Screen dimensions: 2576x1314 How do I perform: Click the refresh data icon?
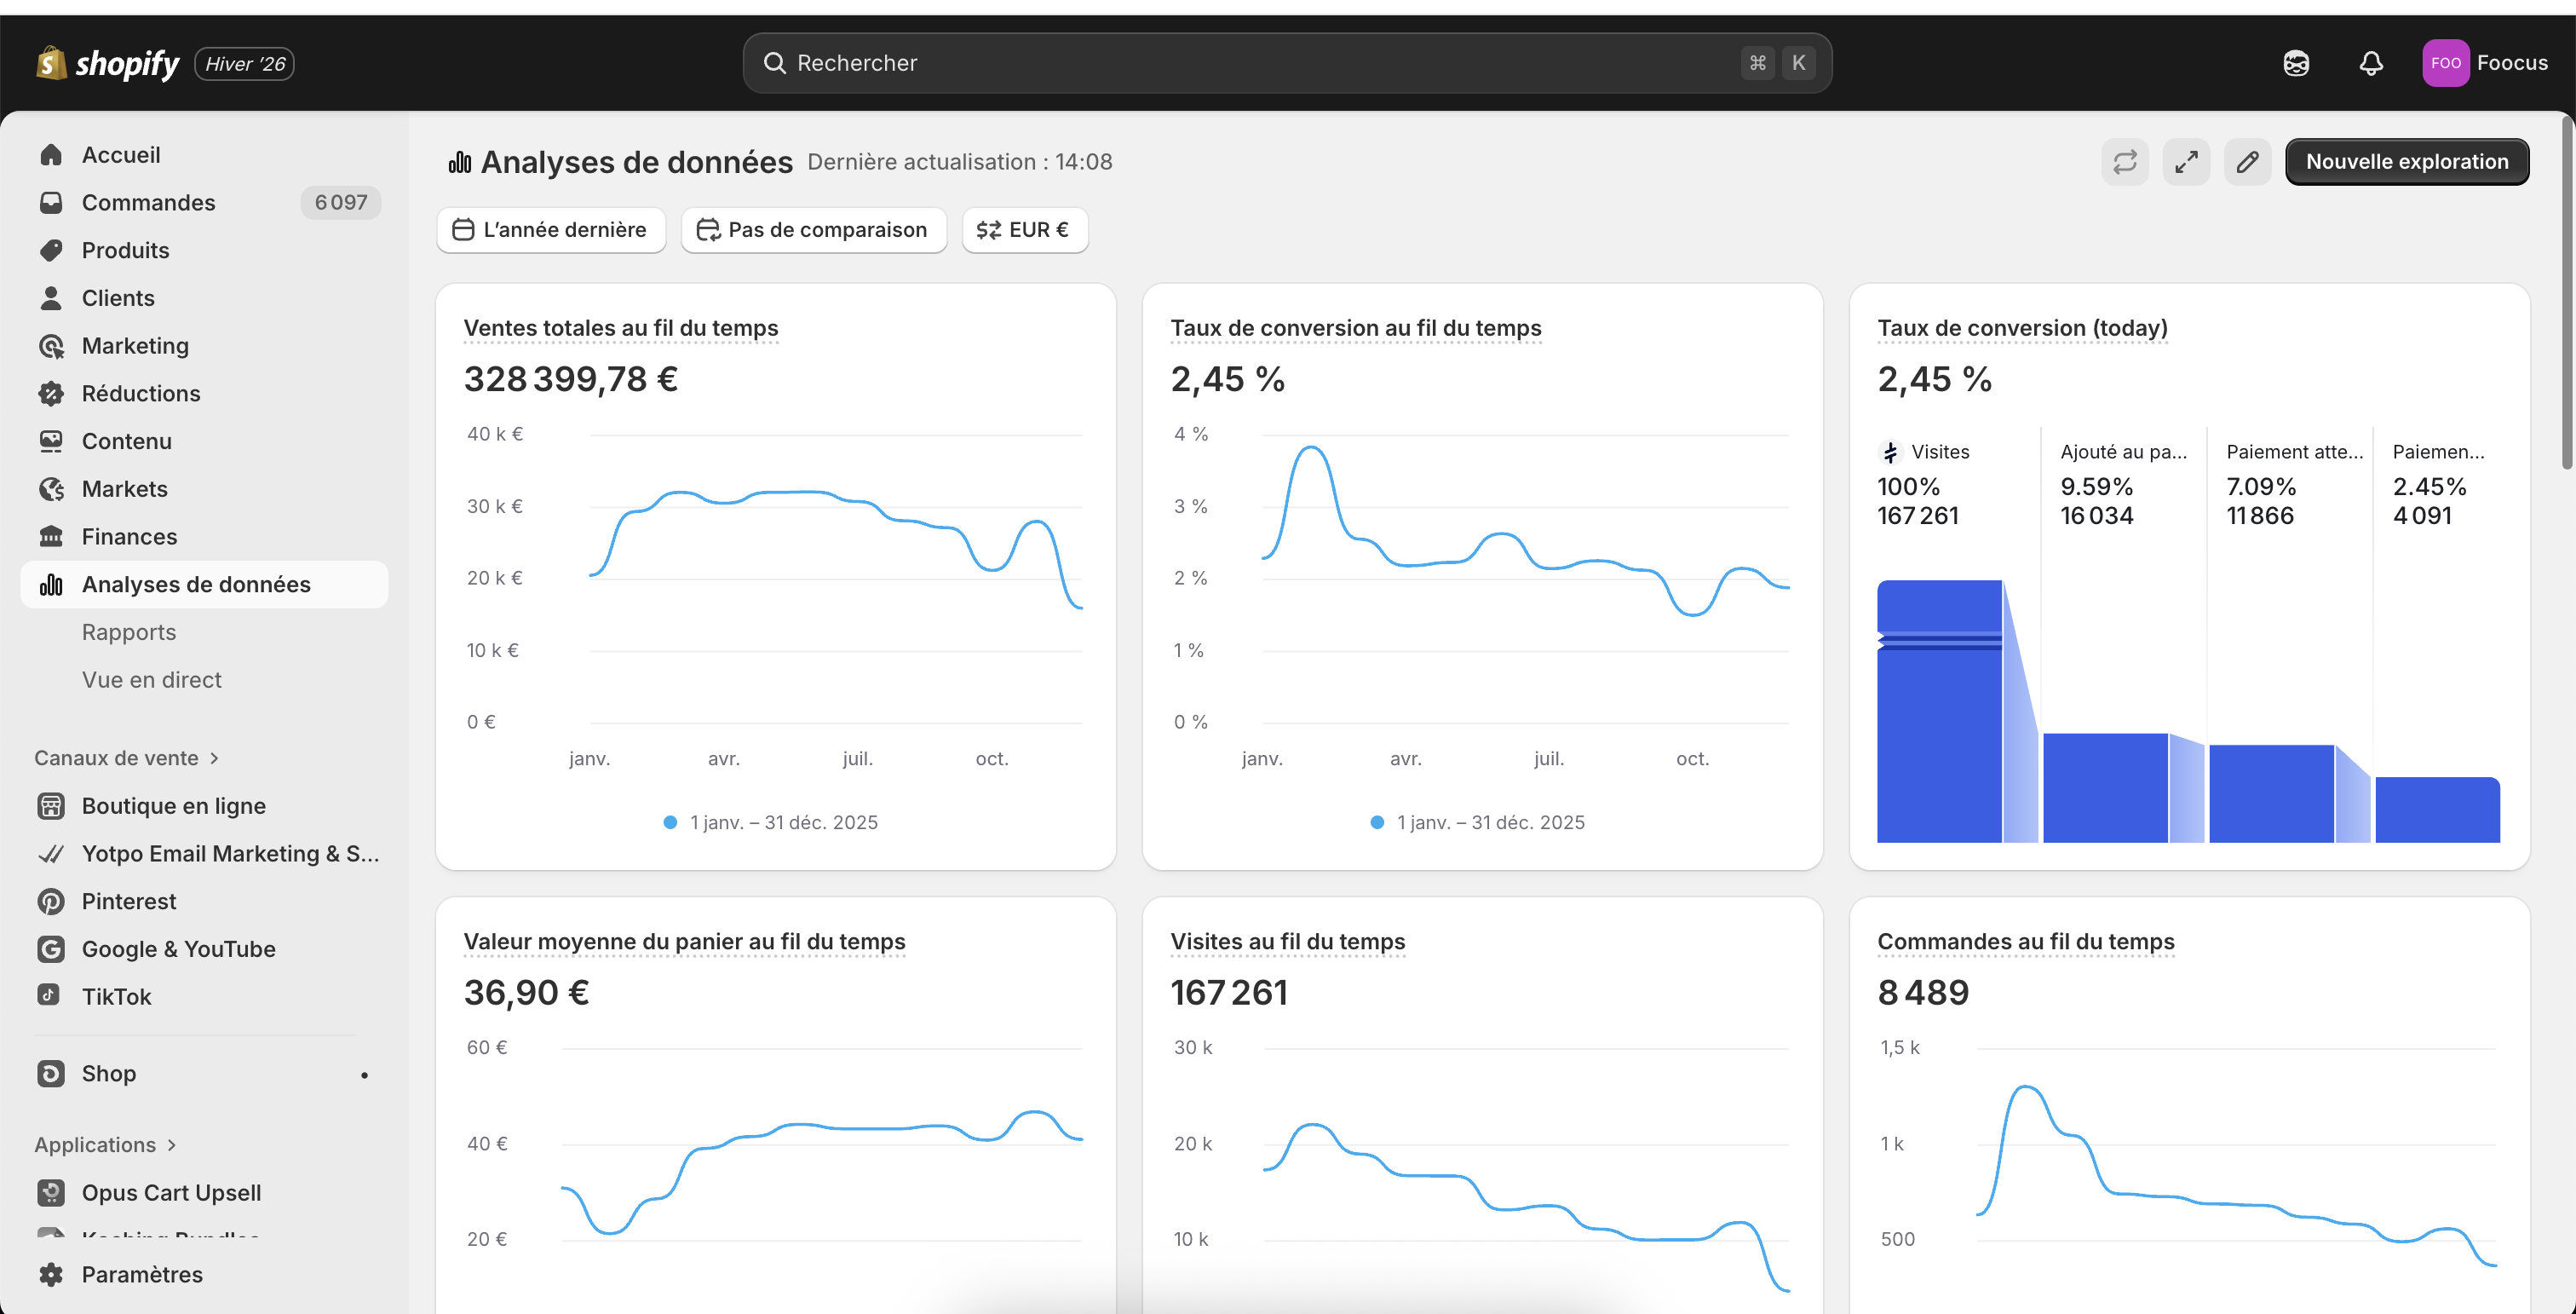(2124, 162)
